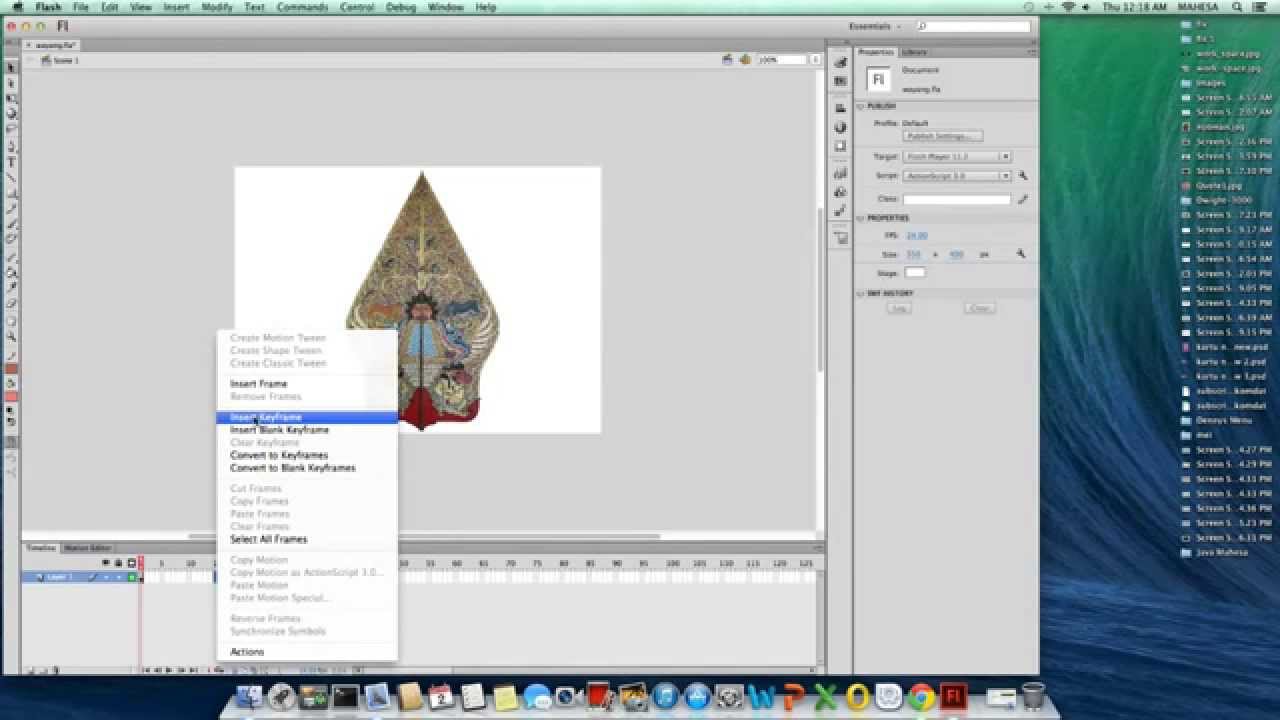Toggle Layer 1 lock dot
The image size is (1280, 720).
[119, 577]
